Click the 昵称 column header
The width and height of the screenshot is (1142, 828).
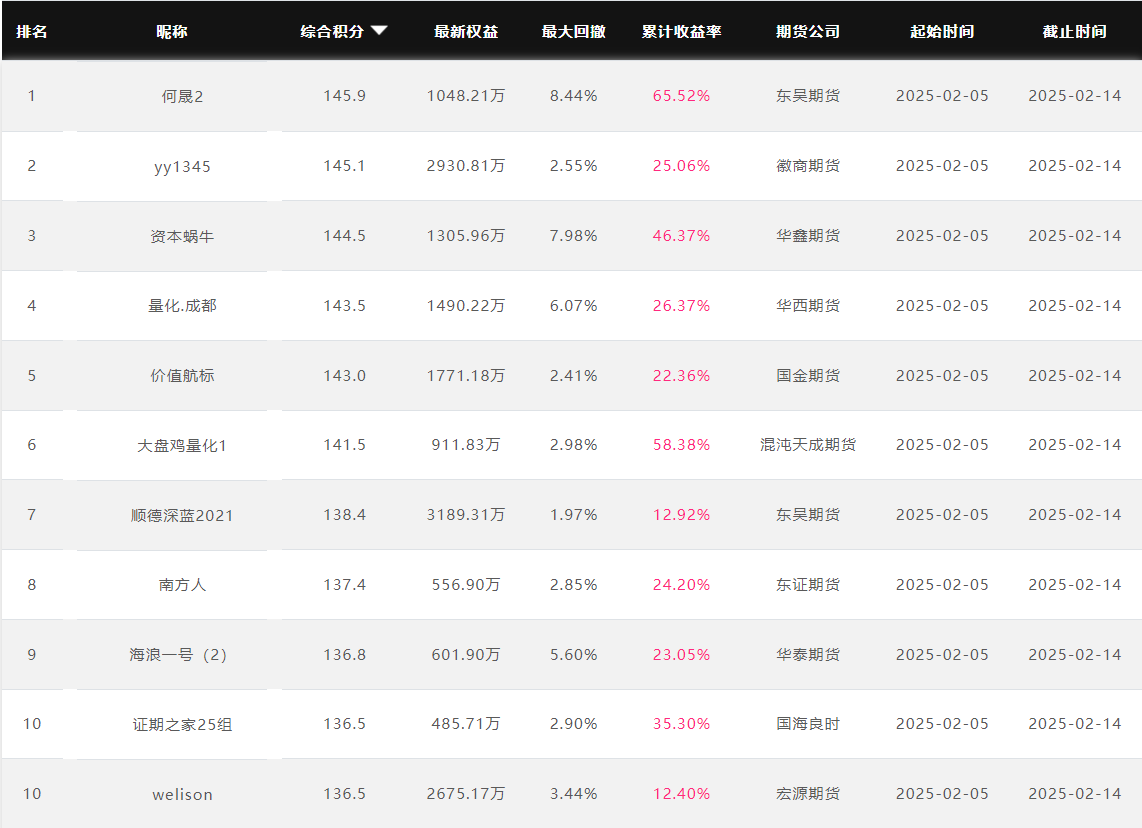click(x=172, y=31)
